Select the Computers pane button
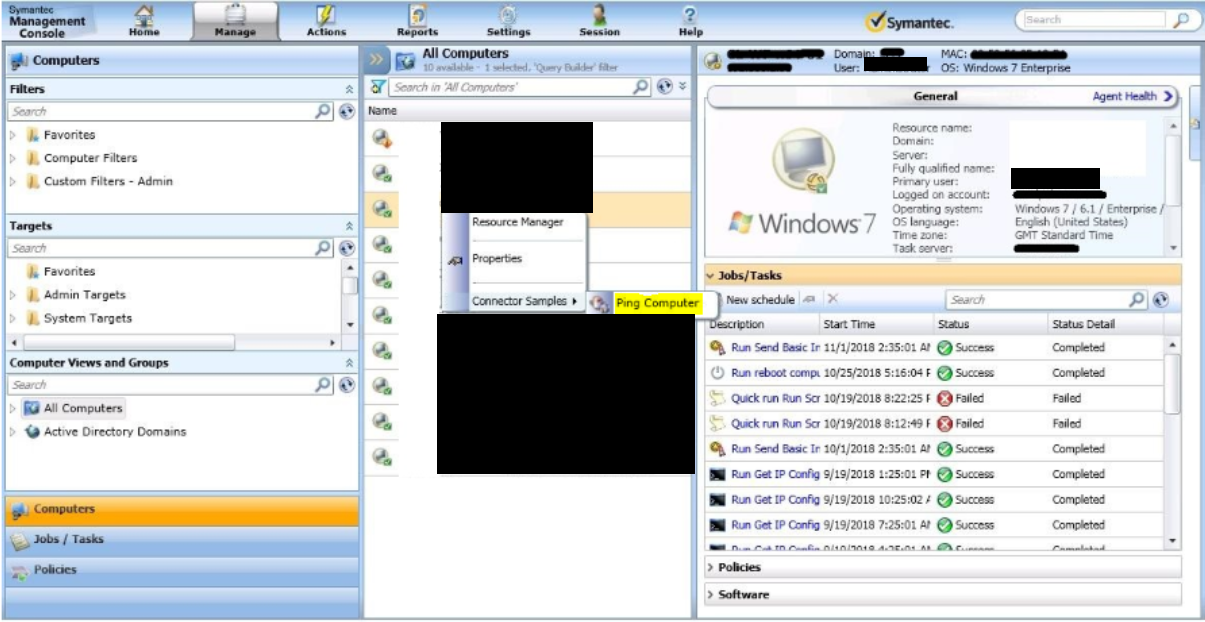 181,510
